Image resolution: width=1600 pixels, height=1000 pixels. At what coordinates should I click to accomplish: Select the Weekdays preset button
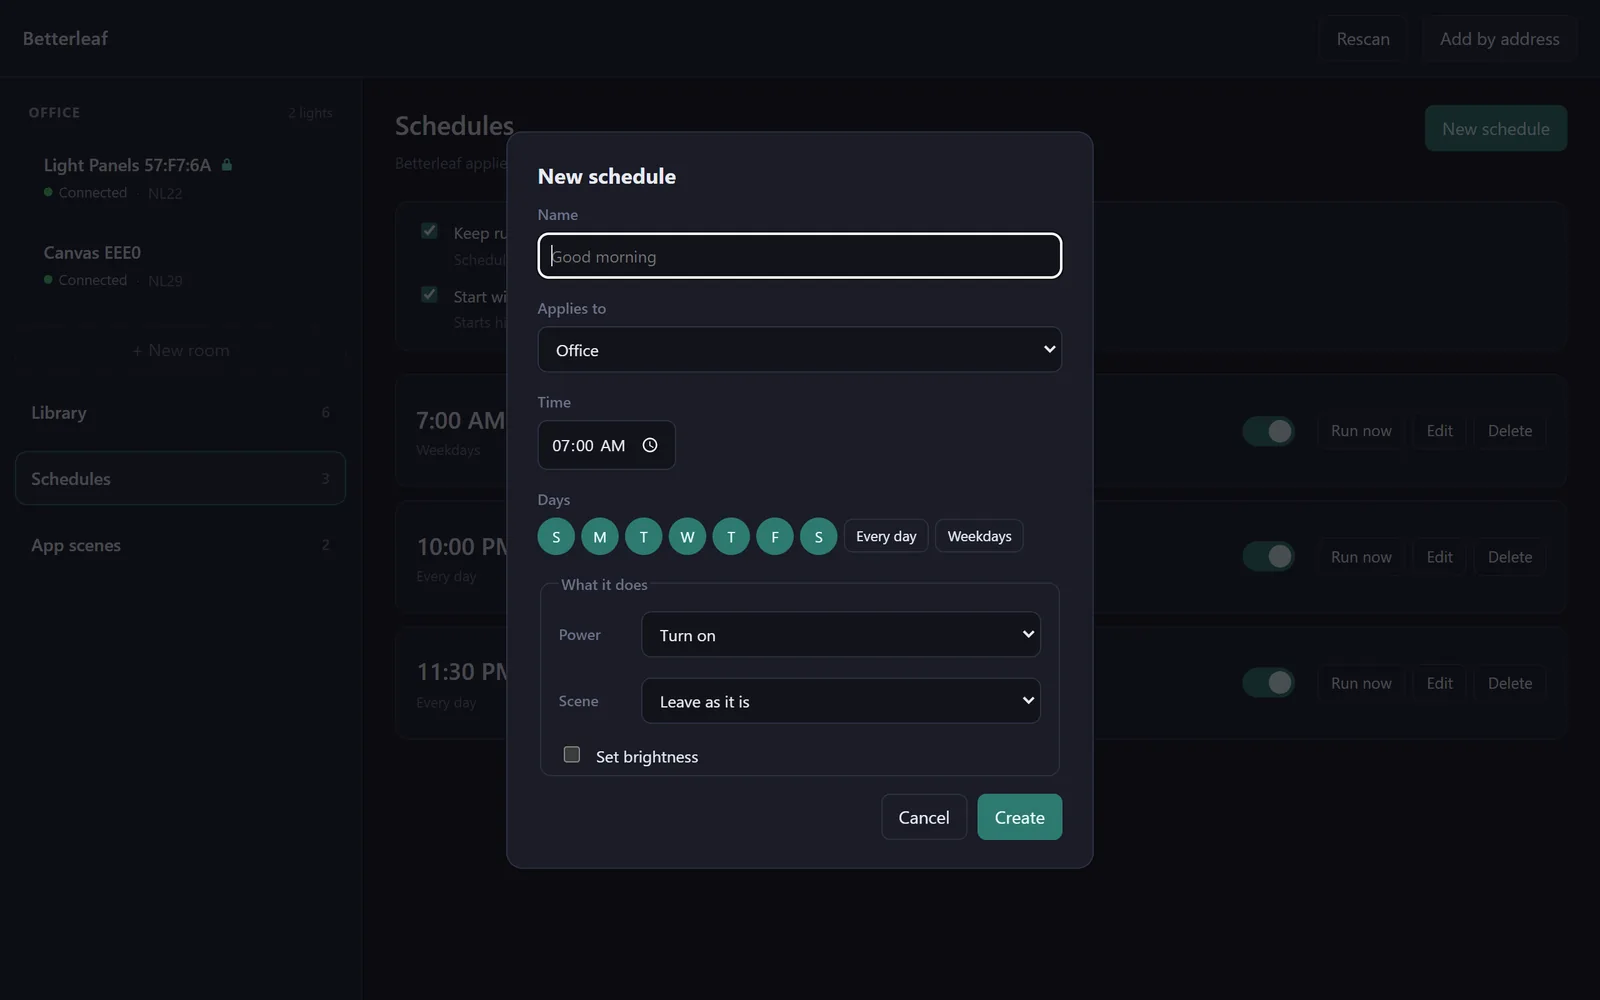click(979, 536)
